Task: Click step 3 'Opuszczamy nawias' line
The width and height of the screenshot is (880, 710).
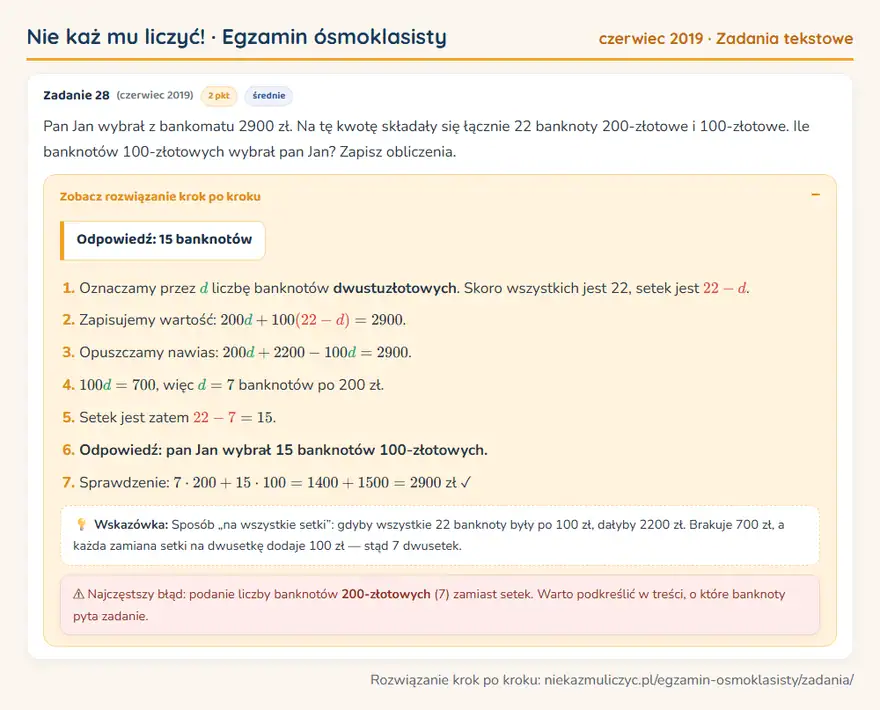Action: tap(237, 352)
